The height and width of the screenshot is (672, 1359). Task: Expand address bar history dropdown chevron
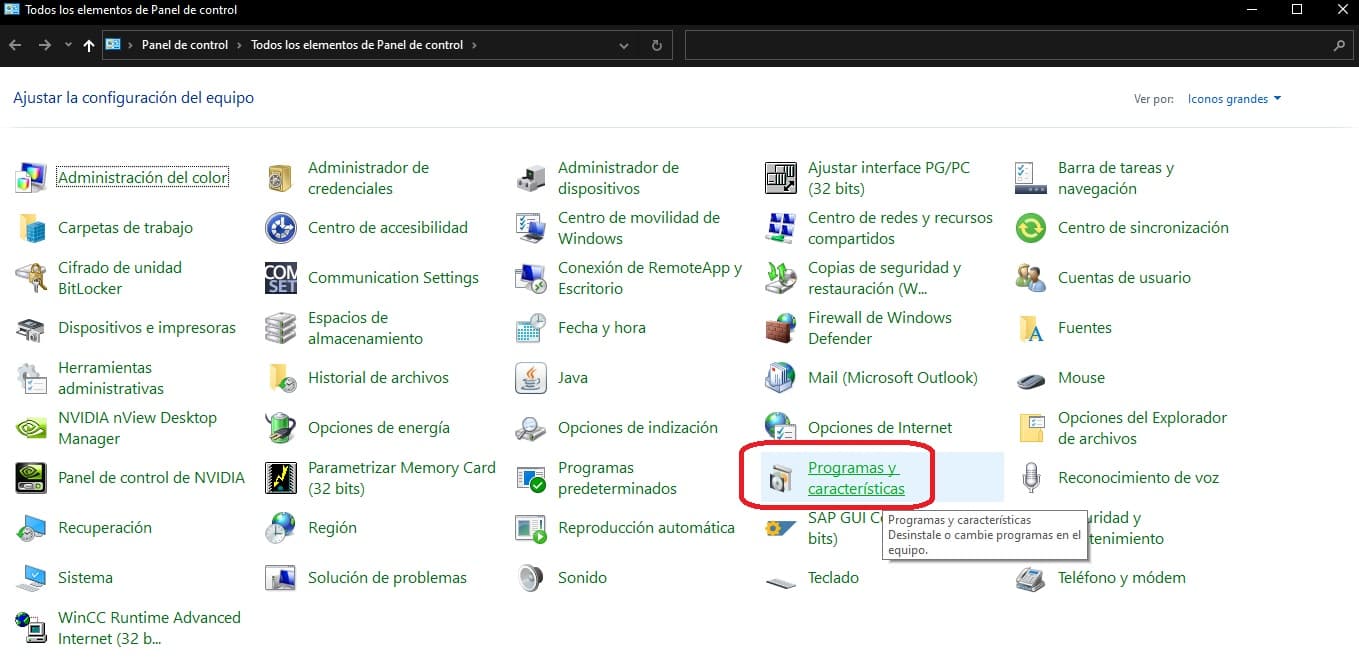pos(624,46)
